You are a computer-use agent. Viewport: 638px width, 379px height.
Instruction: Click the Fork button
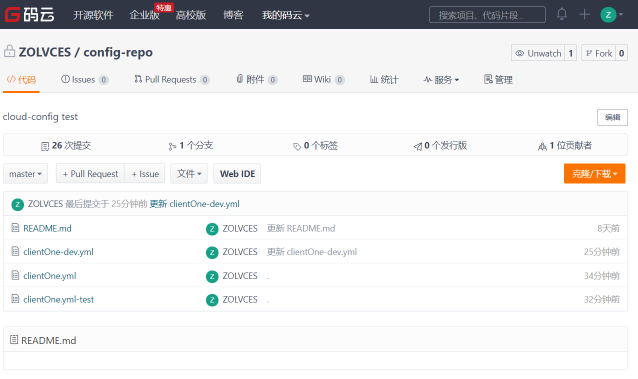pos(599,53)
